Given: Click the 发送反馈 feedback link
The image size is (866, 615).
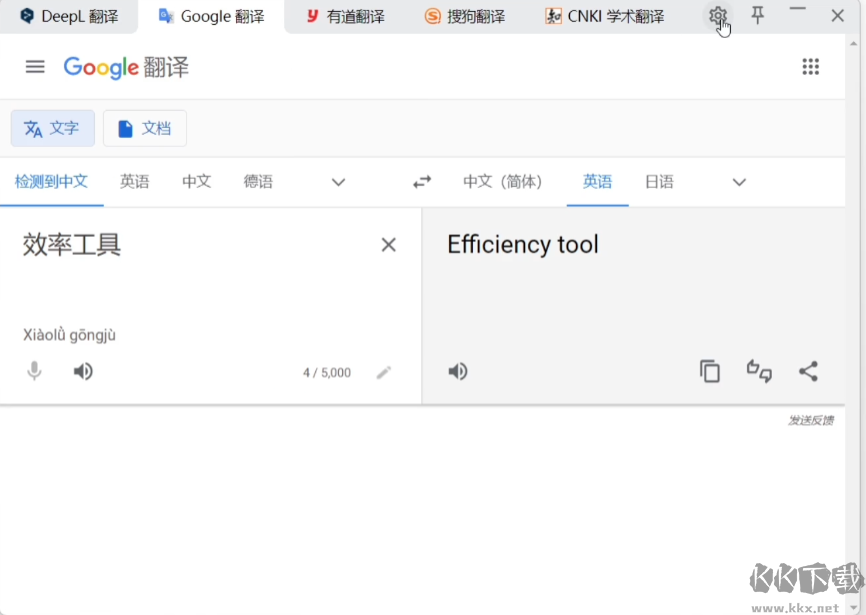Looking at the screenshot, I should point(811,421).
